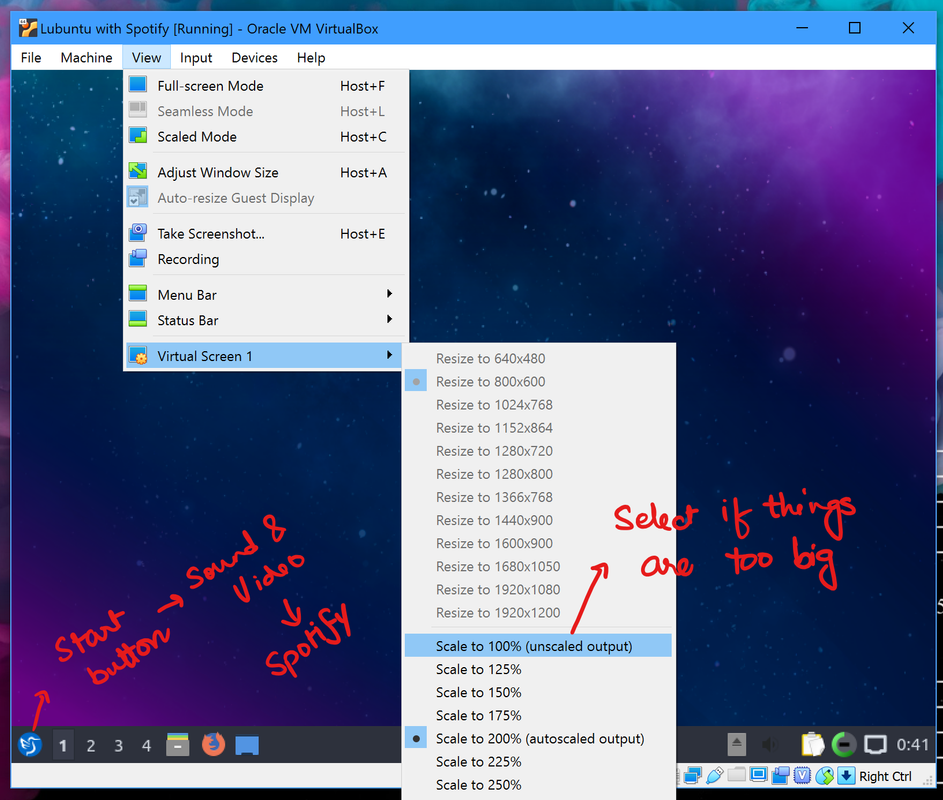
Task: Maximize the VirtualBox window
Action: pyautogui.click(x=854, y=28)
